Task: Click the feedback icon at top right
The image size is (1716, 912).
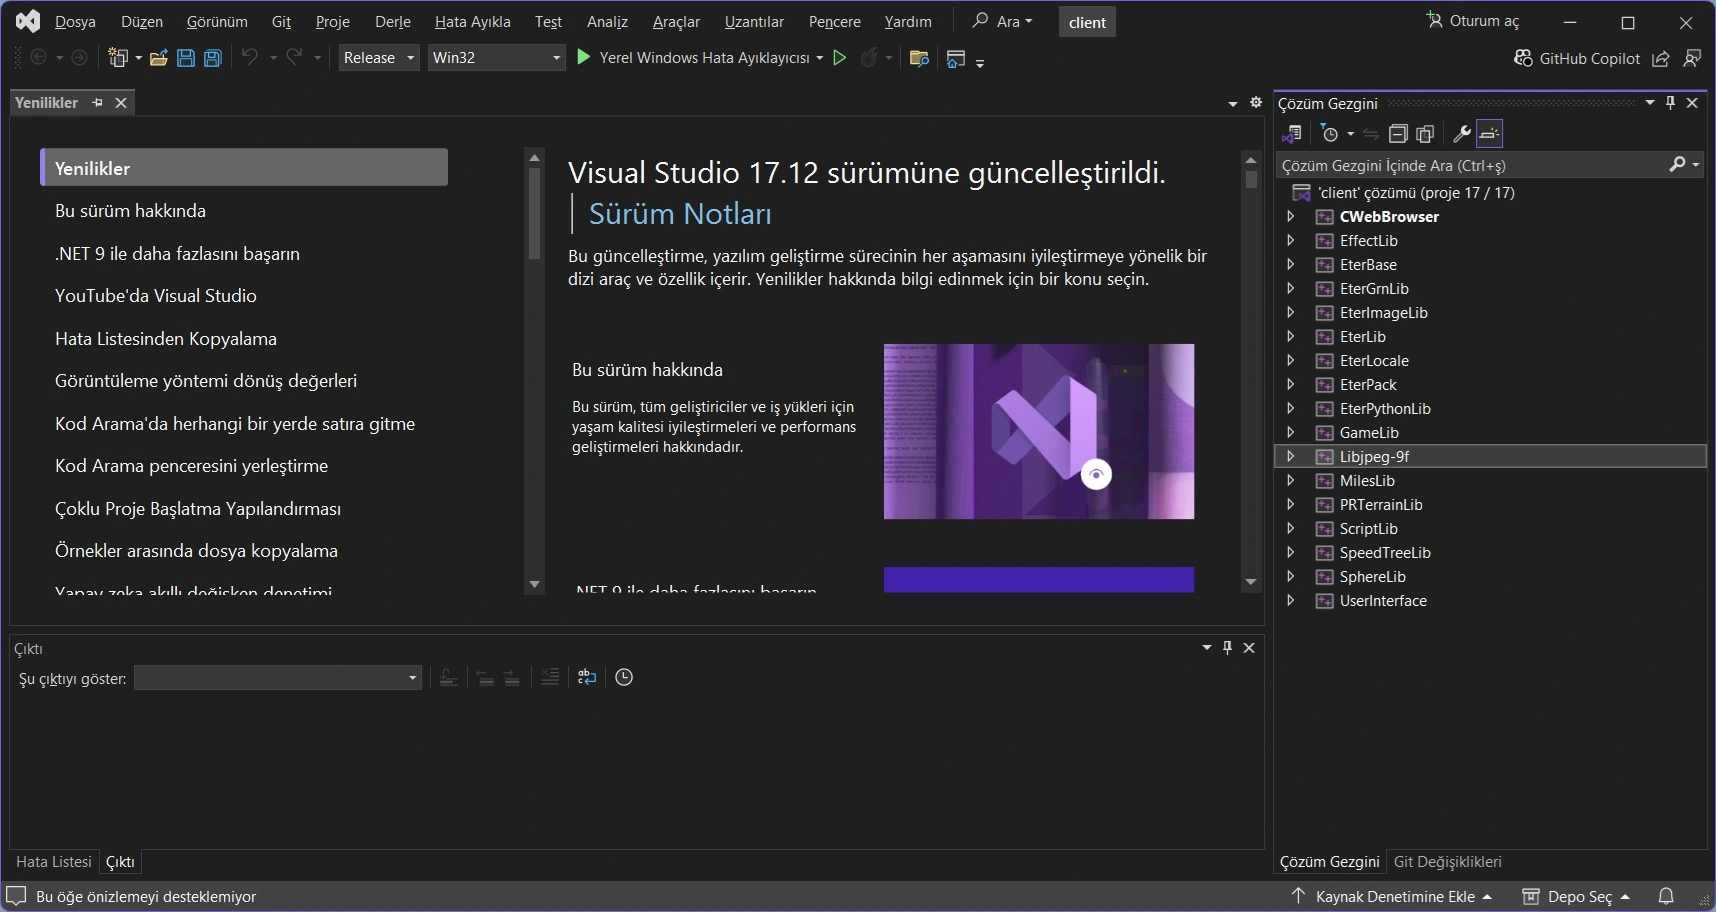Action: point(1692,58)
